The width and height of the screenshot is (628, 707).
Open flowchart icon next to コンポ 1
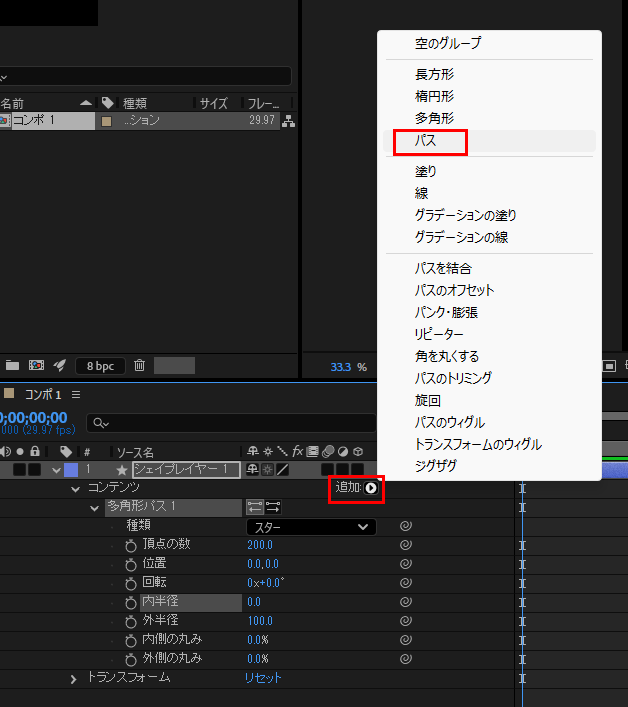(x=289, y=121)
